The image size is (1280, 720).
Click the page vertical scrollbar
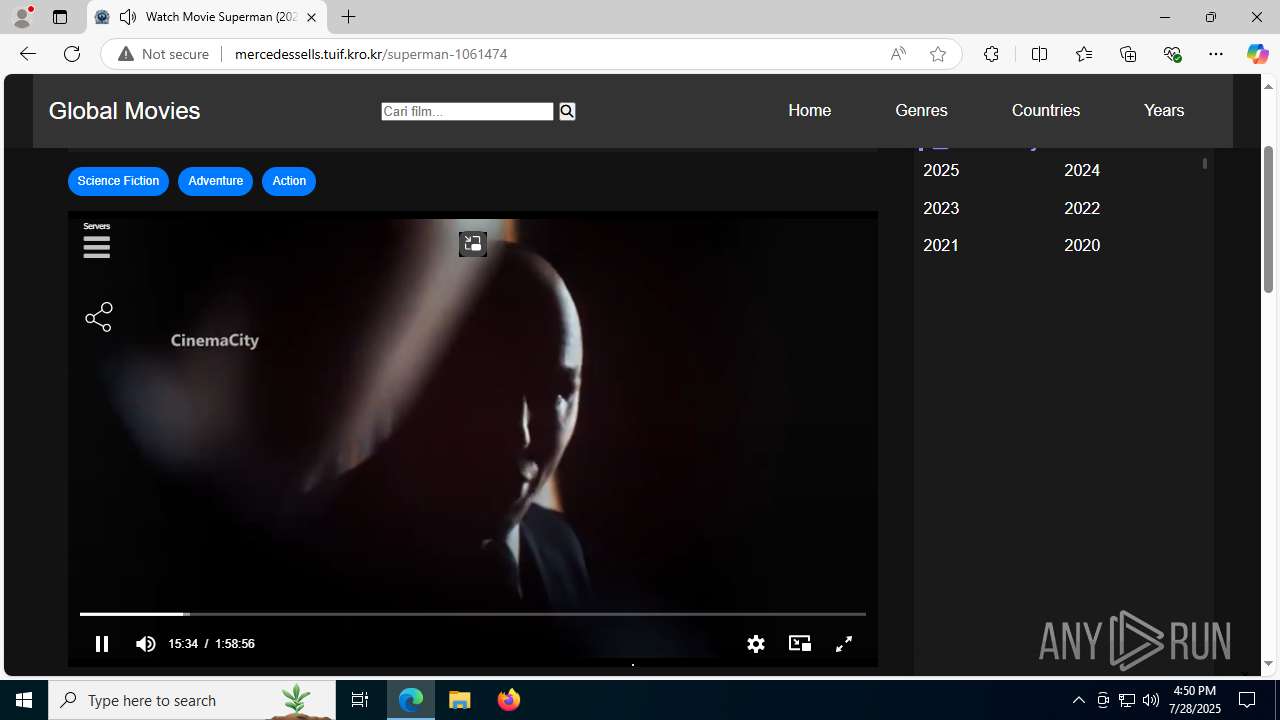pos(1268,218)
